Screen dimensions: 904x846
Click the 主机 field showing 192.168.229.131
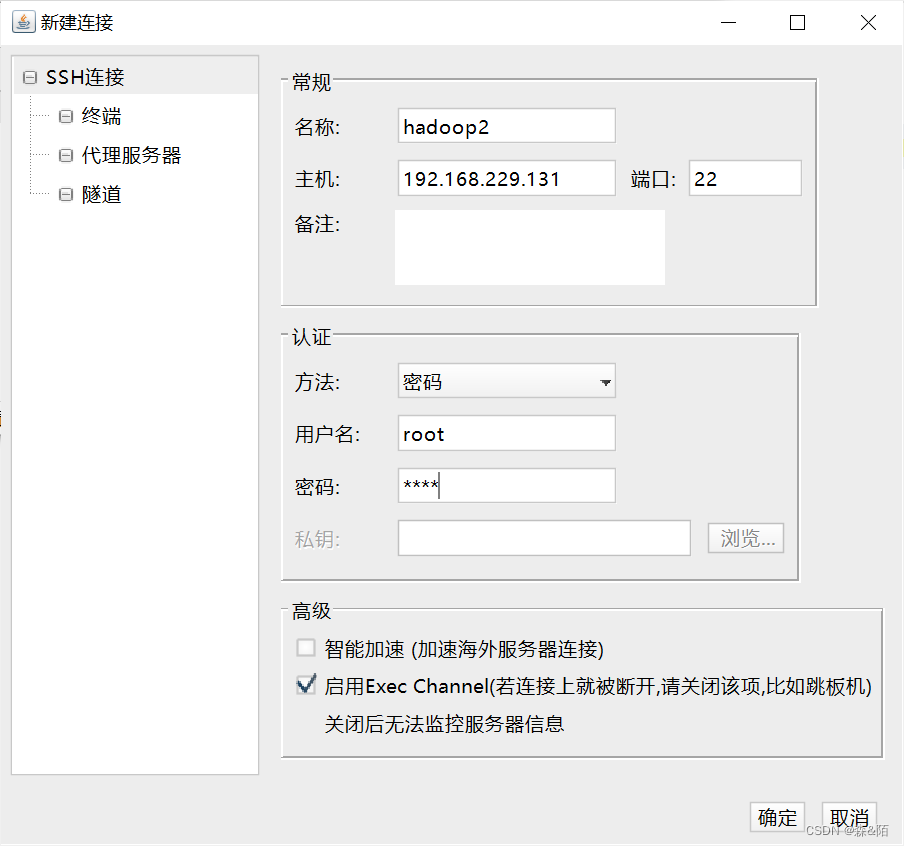[x=505, y=177]
